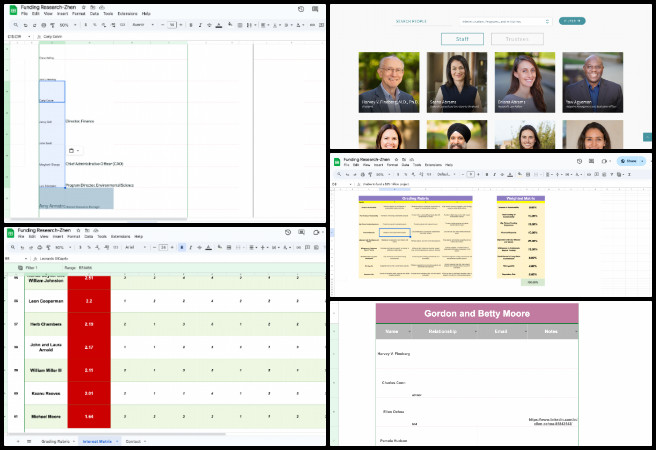Image resolution: width=656 pixels, height=450 pixels.
Task: Open the font family dropdown in the job titles sheet
Action: point(143,25)
